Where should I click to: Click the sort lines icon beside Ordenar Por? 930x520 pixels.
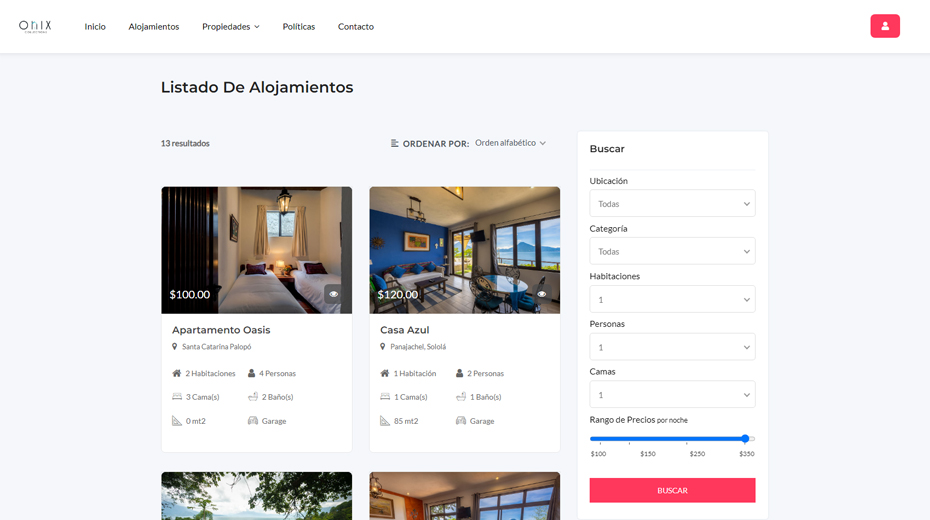[394, 143]
